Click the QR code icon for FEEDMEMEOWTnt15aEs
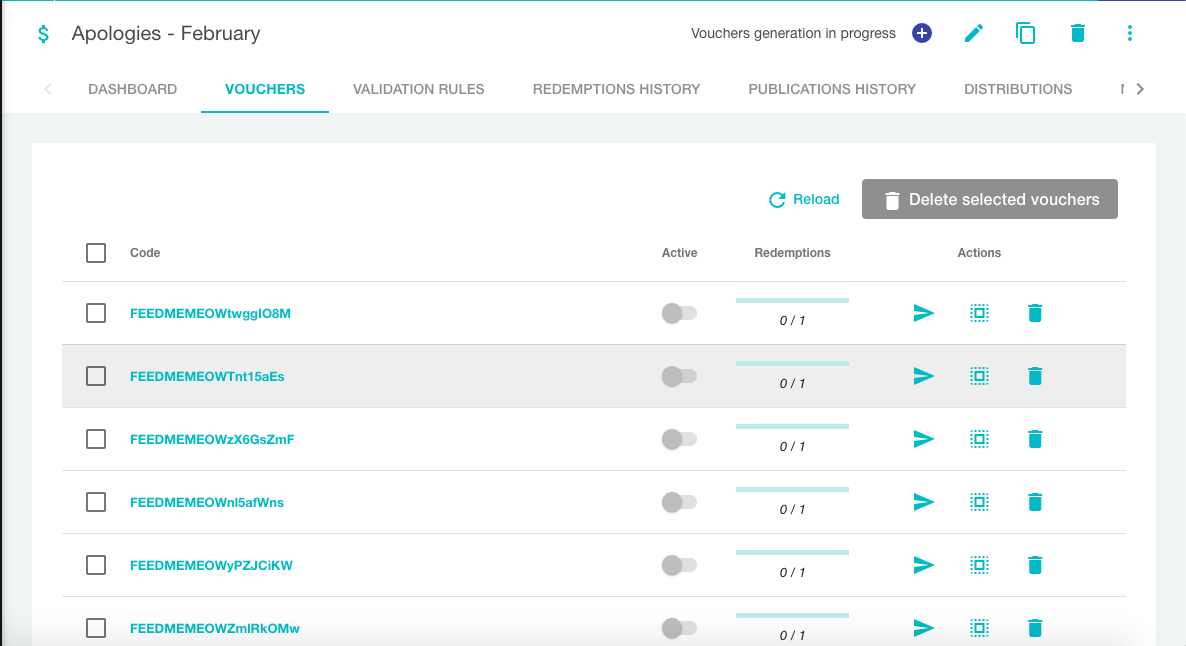 [980, 376]
